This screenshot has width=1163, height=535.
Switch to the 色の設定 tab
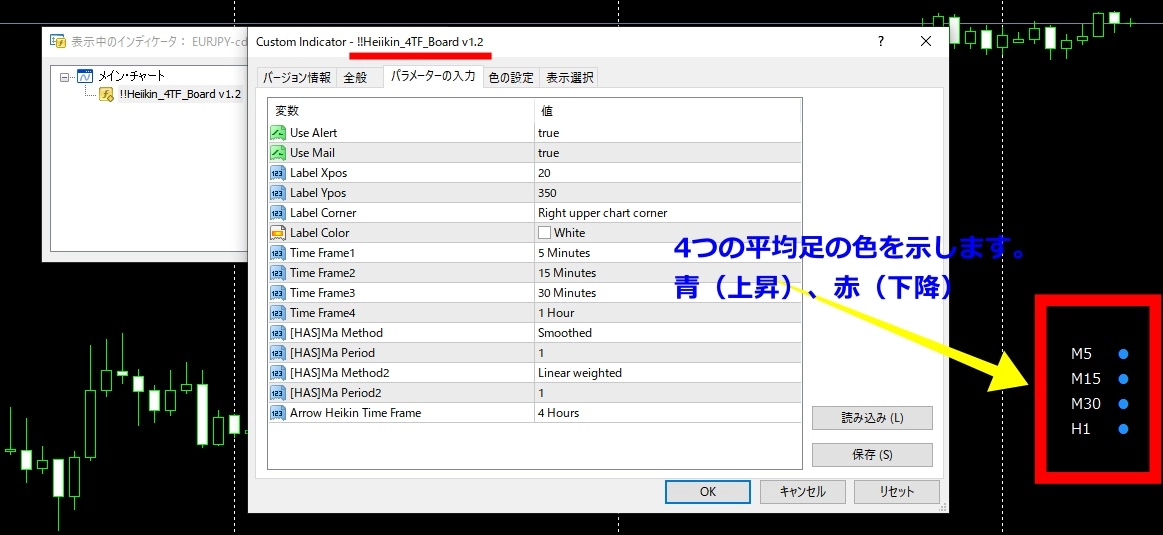tap(510, 77)
